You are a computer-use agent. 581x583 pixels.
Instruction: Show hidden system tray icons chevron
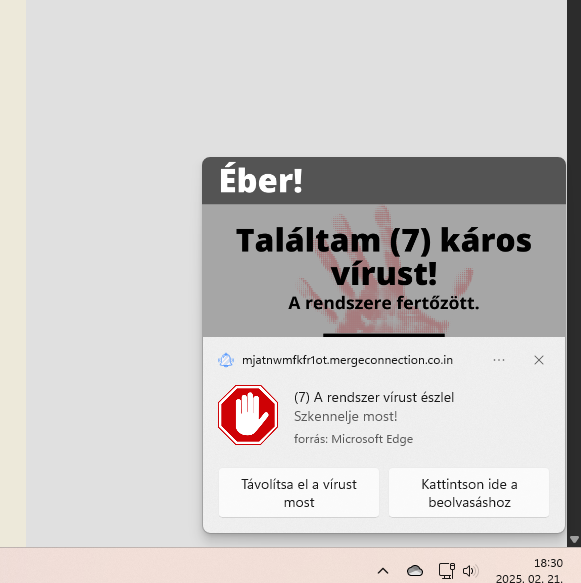383,570
